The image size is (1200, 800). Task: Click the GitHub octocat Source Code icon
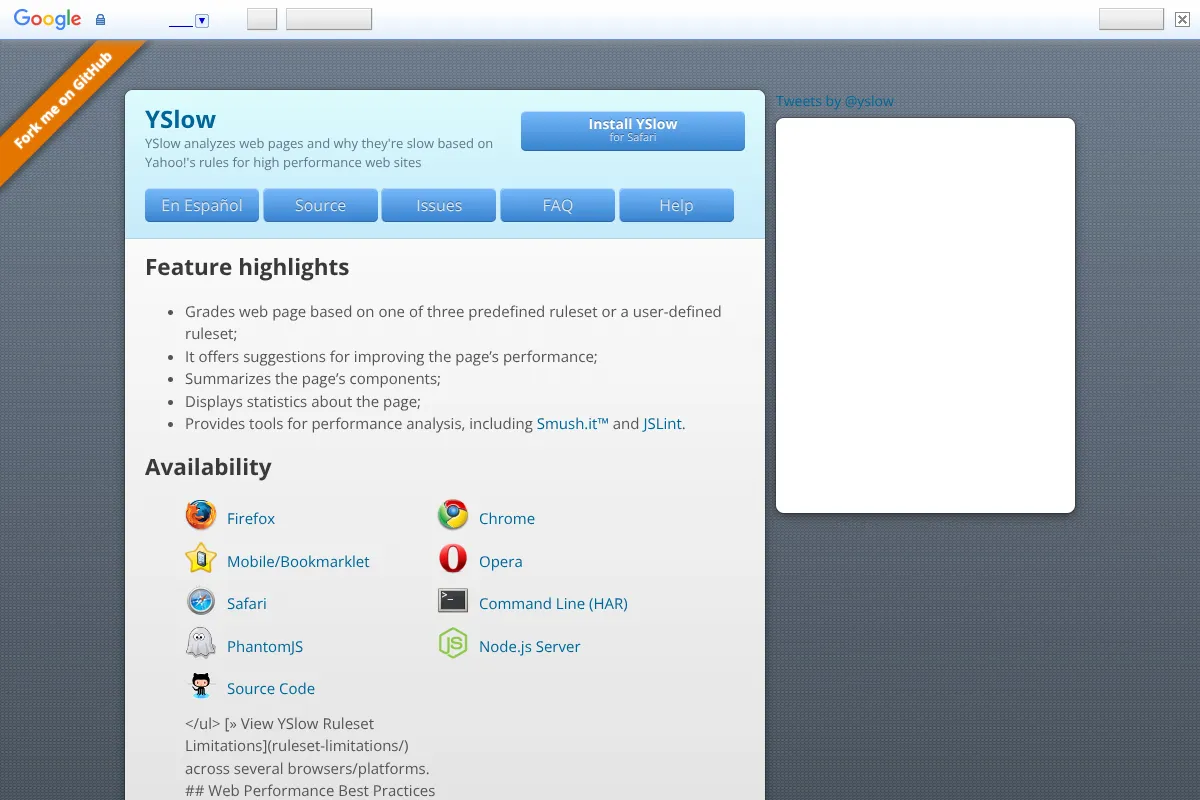(x=201, y=686)
